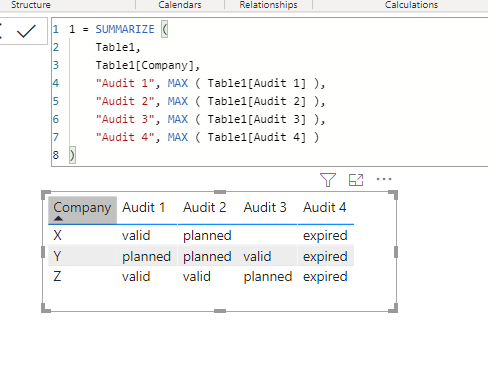Open the Relationships ribbon group
The height and width of the screenshot is (390, 488).
coord(268,5)
